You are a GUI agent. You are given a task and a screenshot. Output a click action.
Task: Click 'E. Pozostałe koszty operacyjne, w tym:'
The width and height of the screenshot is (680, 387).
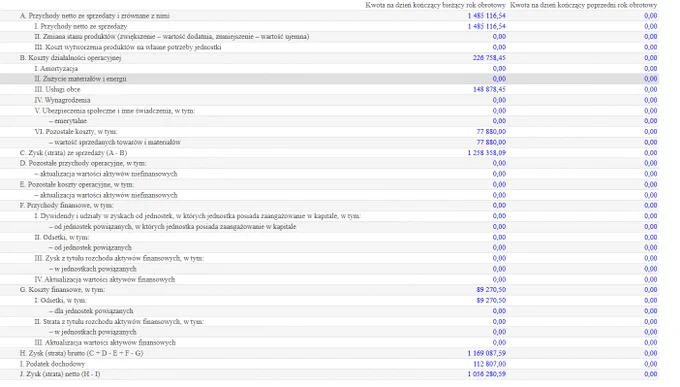77,184
